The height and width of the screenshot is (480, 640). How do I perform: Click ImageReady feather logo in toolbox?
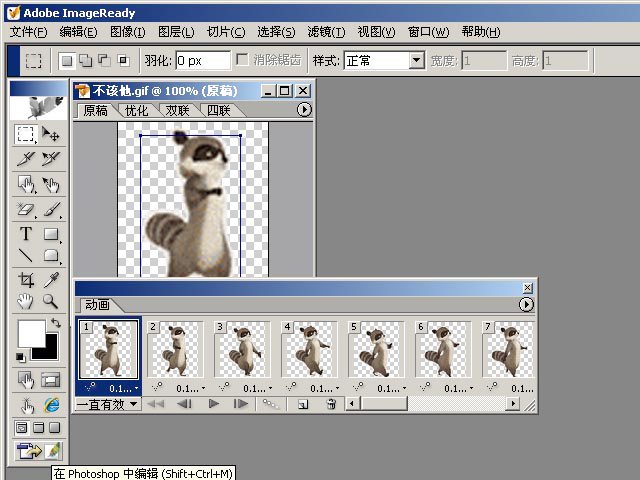[39, 107]
